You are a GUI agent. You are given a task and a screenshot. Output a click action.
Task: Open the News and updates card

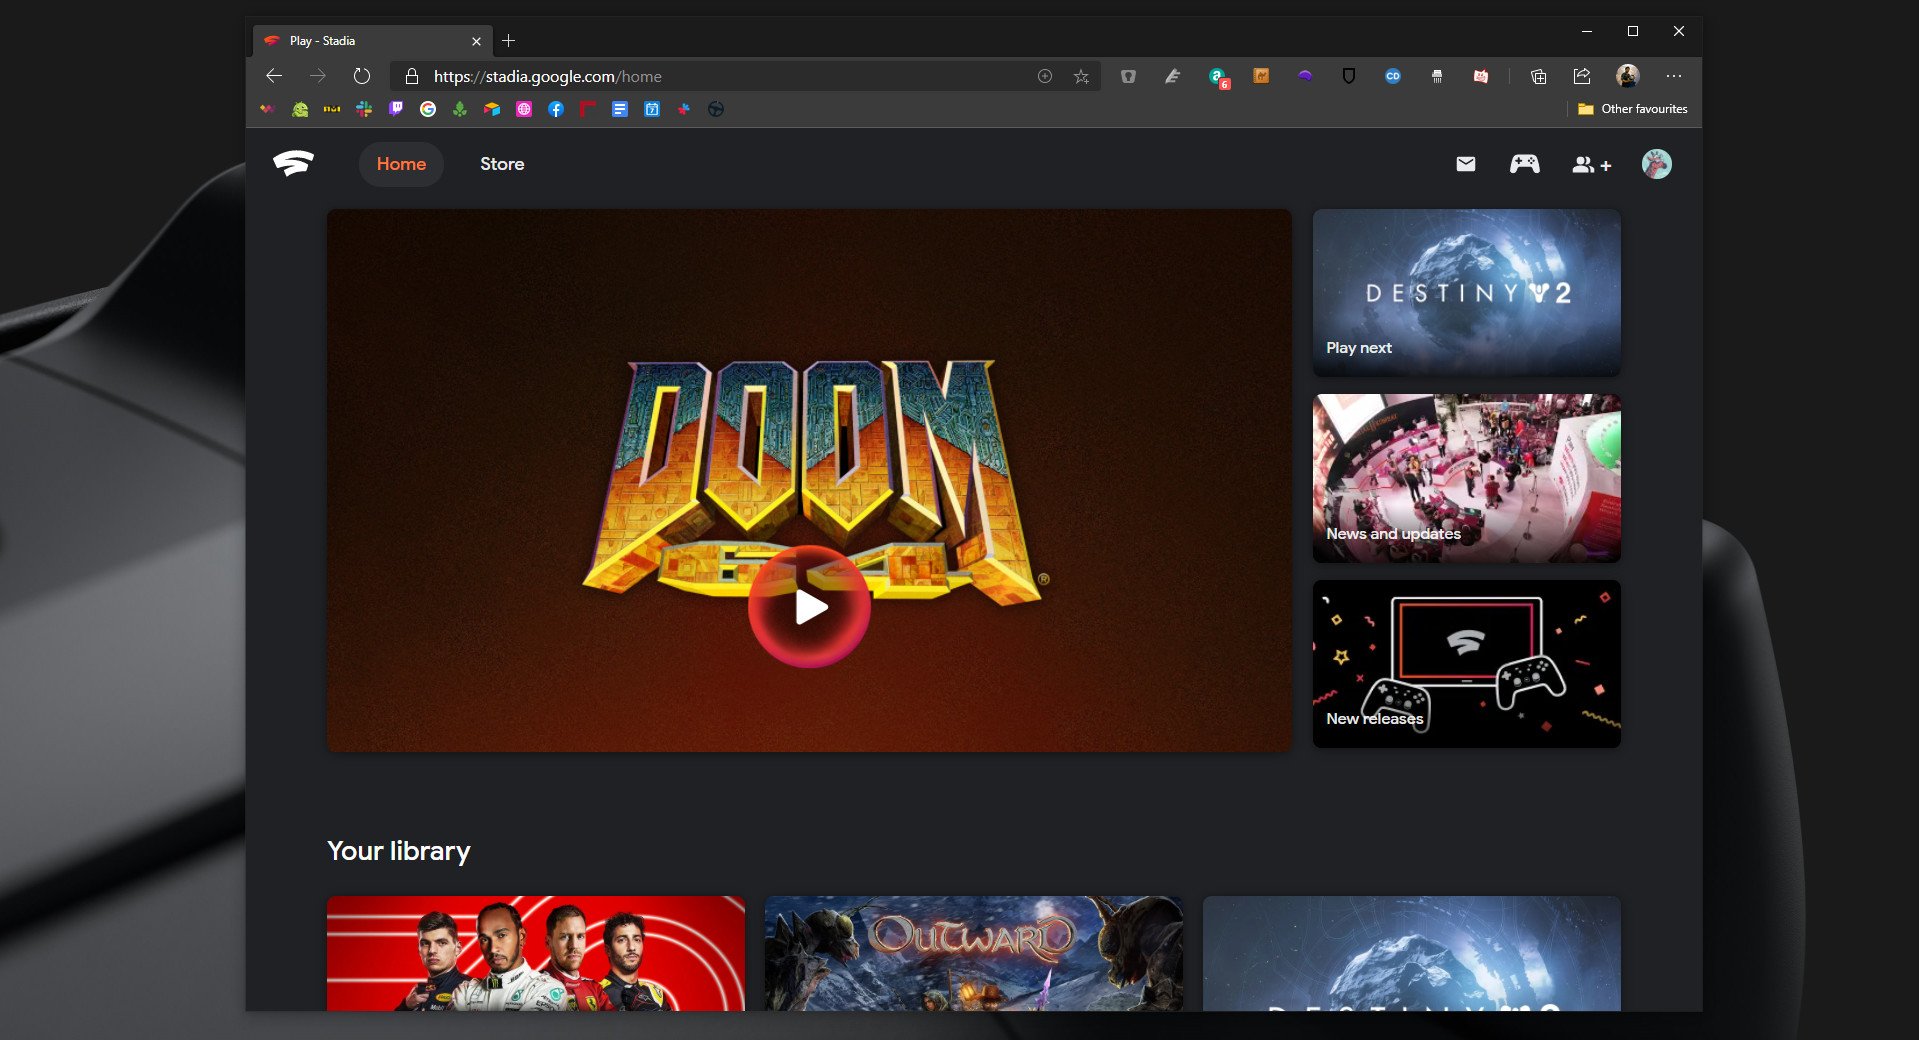(1466, 478)
